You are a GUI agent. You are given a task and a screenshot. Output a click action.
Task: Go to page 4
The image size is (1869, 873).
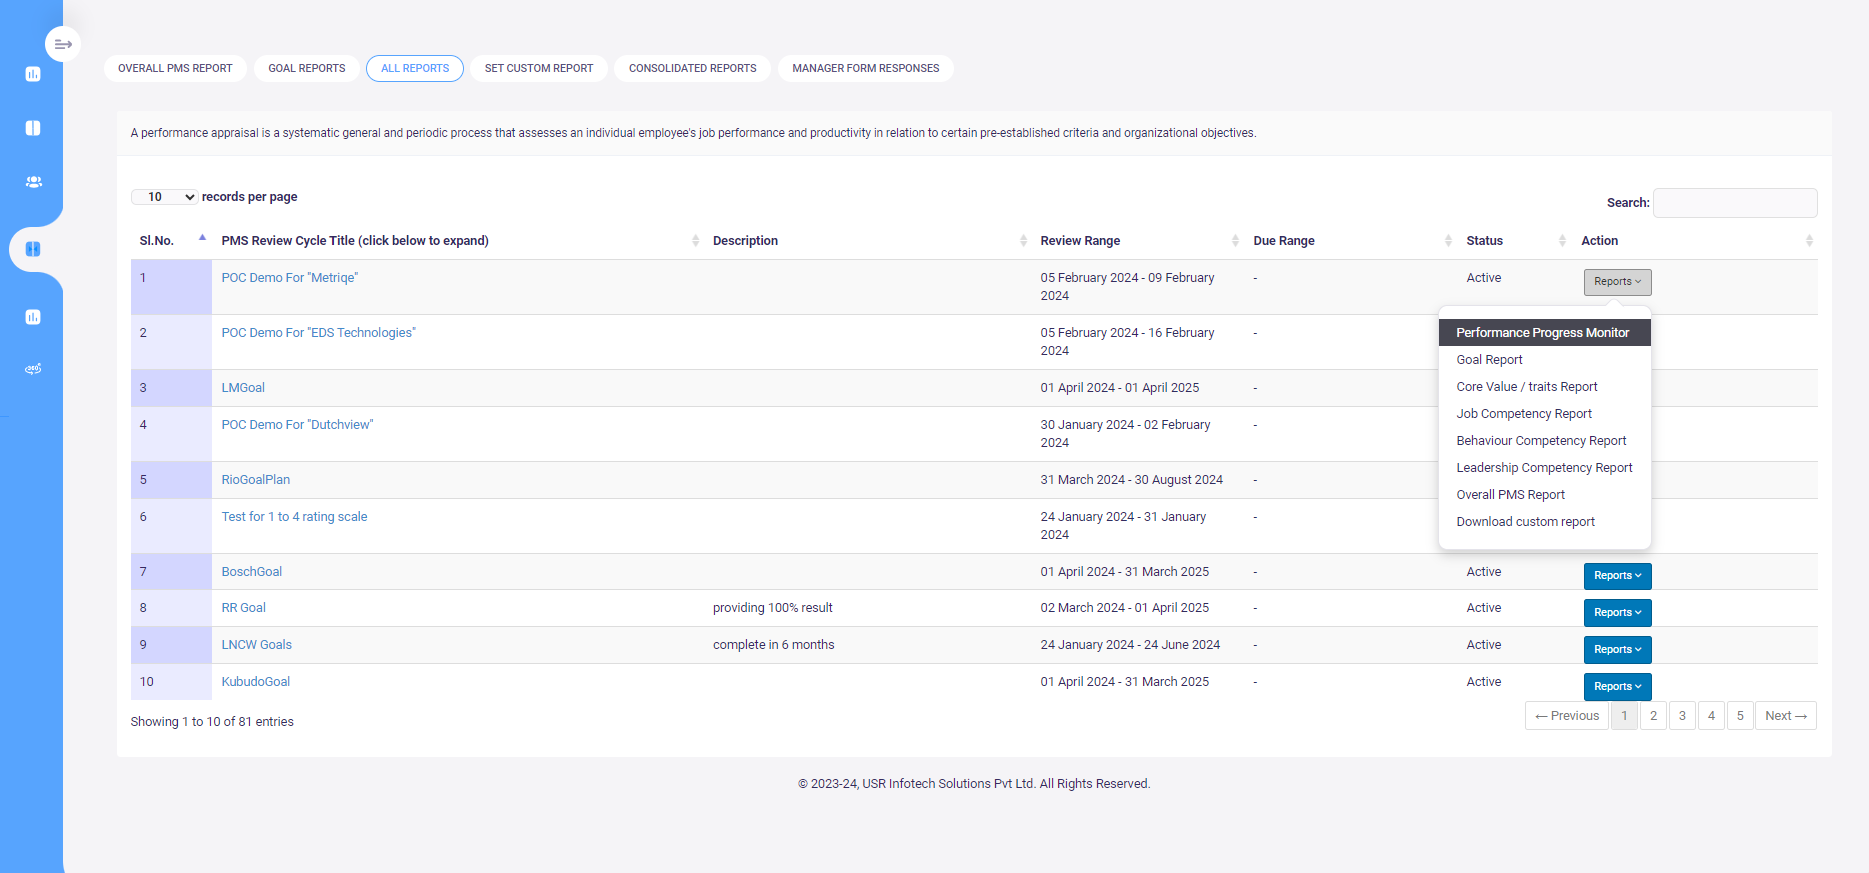point(1711,716)
